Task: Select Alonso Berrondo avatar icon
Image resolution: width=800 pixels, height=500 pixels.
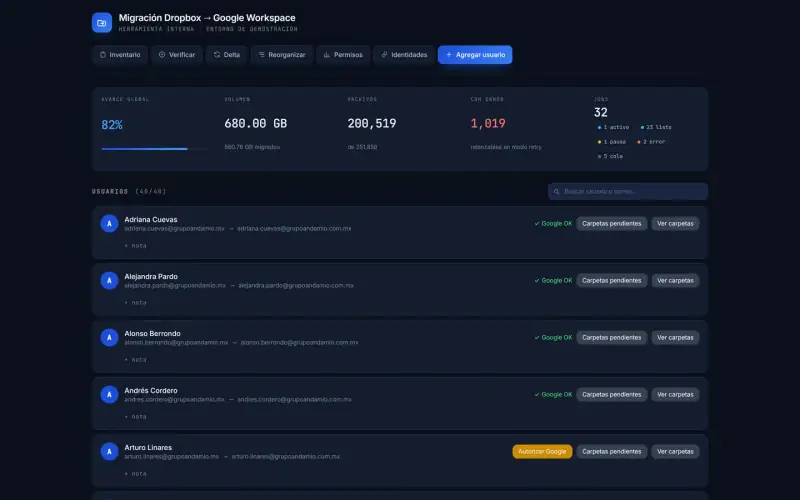Action: (109, 337)
